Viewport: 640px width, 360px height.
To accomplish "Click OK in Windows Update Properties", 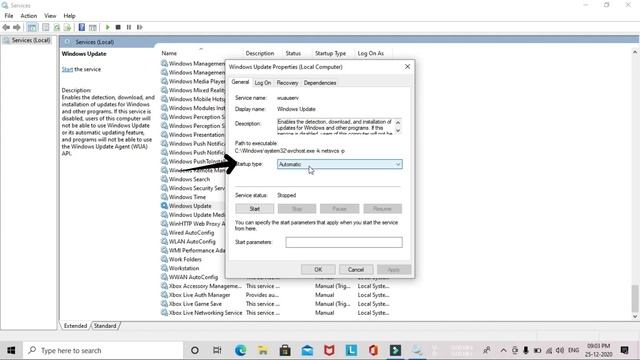I will (x=318, y=269).
